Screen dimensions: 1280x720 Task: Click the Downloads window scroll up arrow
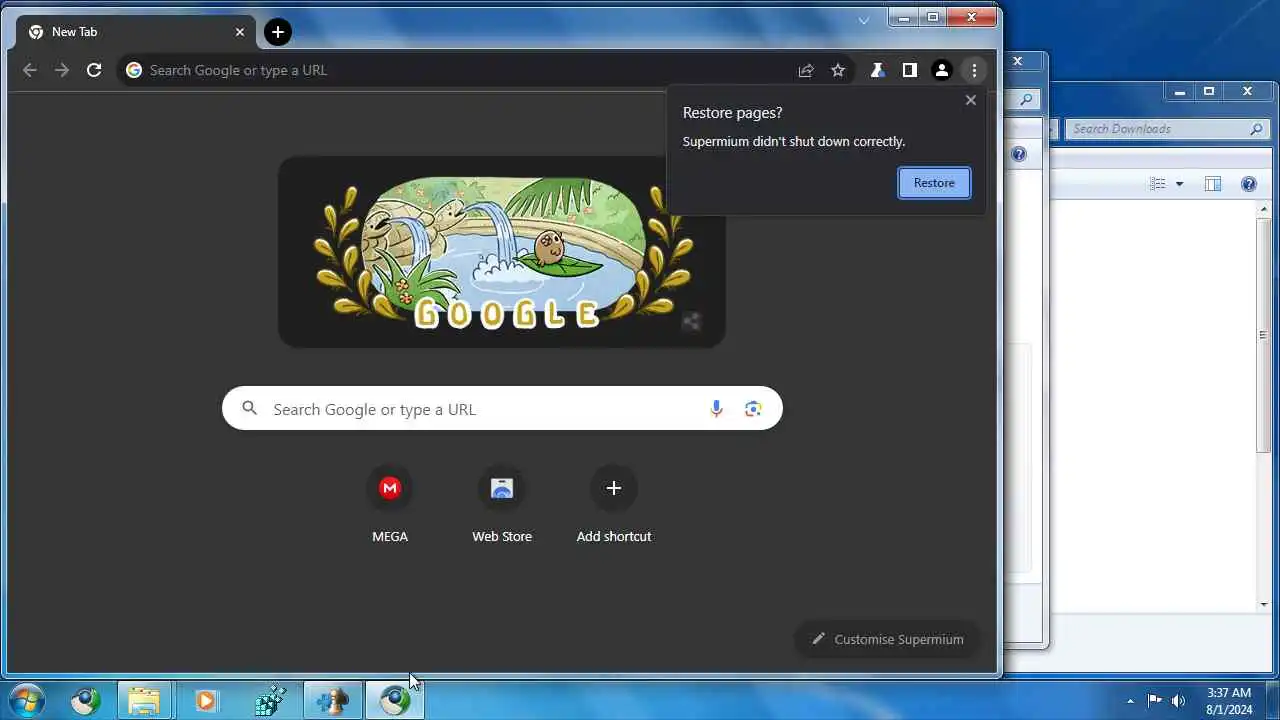(1263, 208)
